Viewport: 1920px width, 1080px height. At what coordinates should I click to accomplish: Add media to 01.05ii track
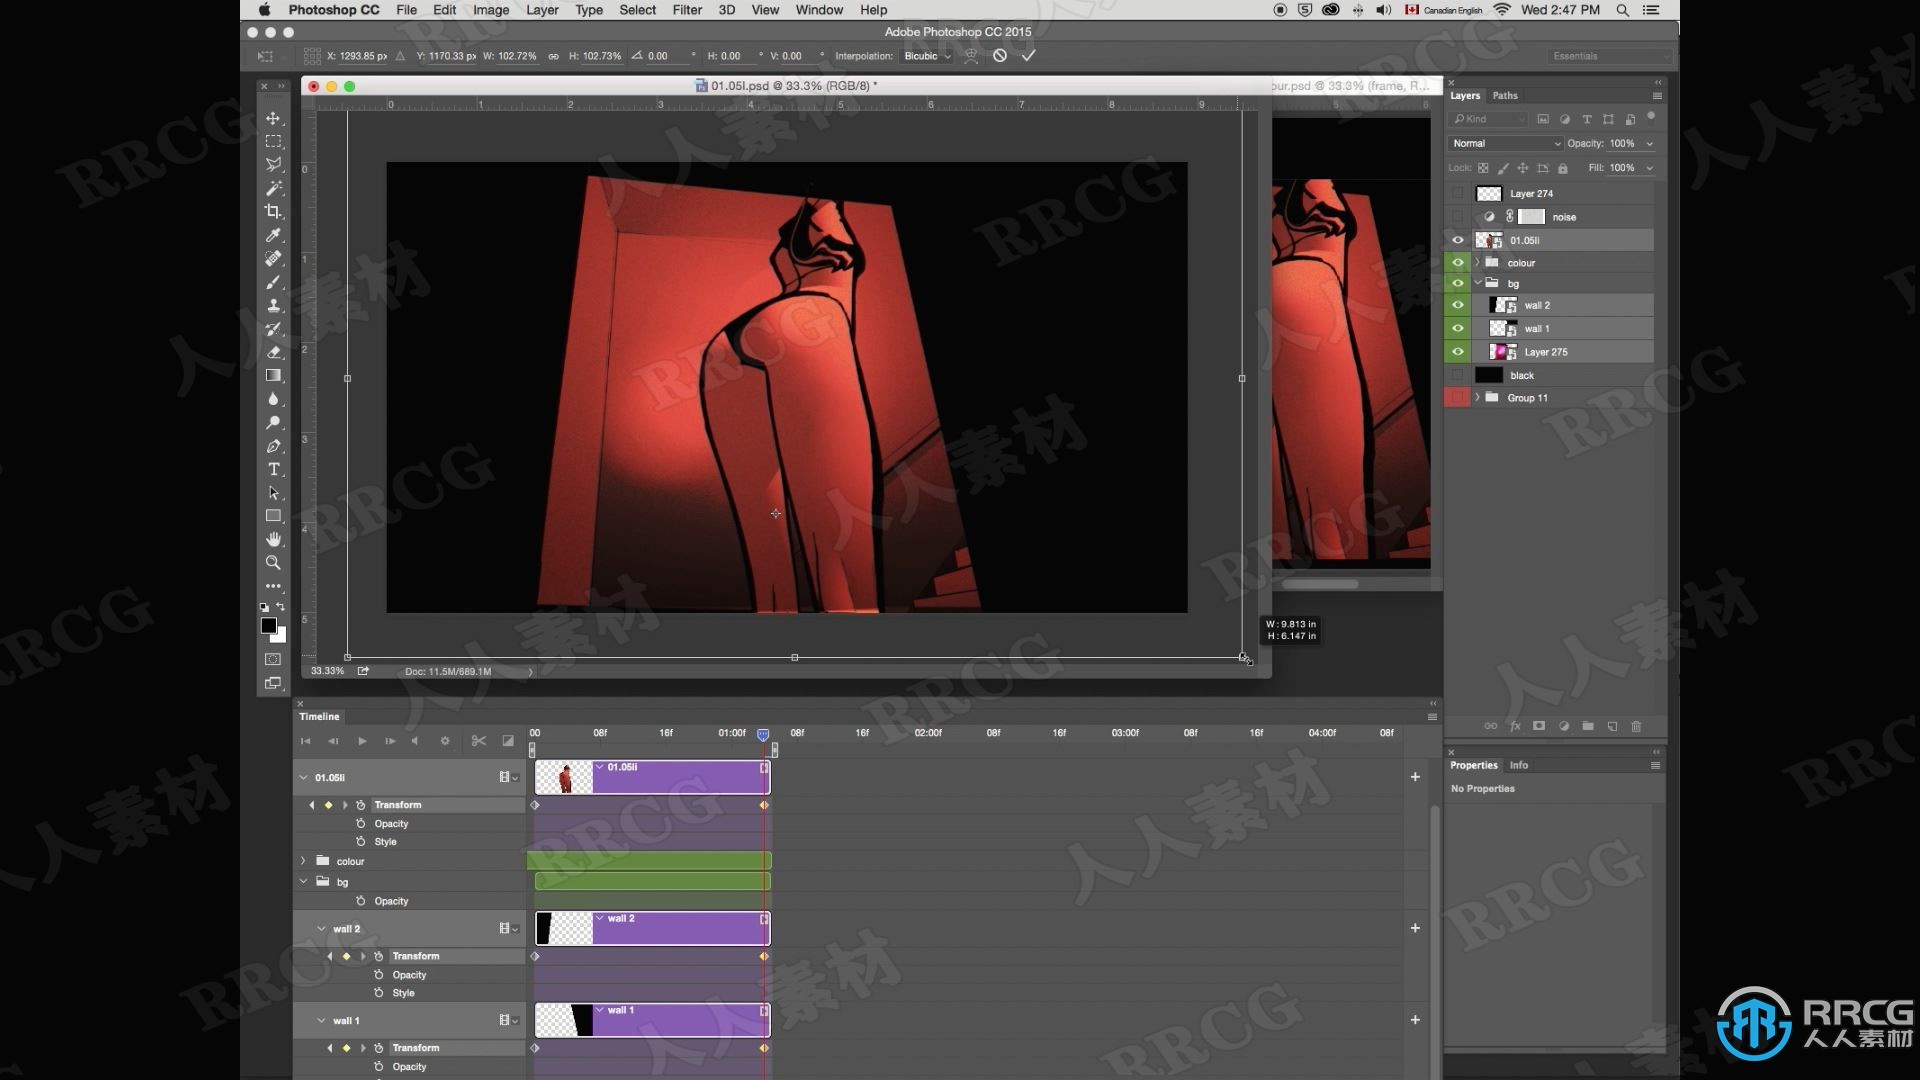[1415, 777]
